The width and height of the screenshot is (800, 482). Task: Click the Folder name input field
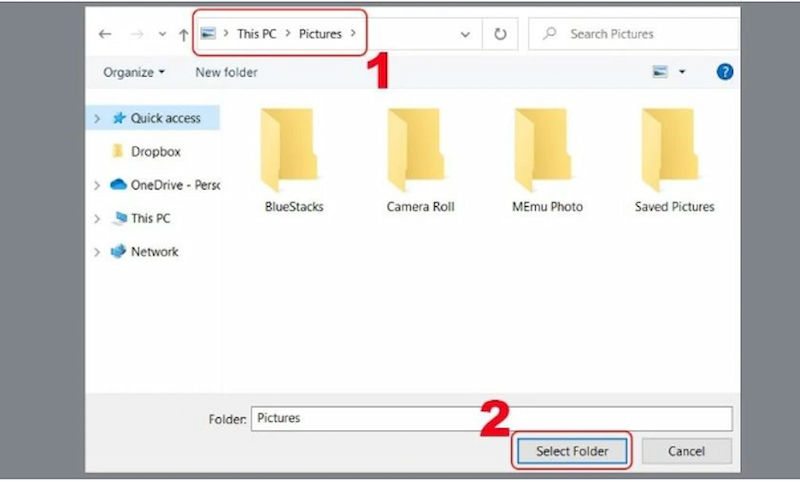490,419
